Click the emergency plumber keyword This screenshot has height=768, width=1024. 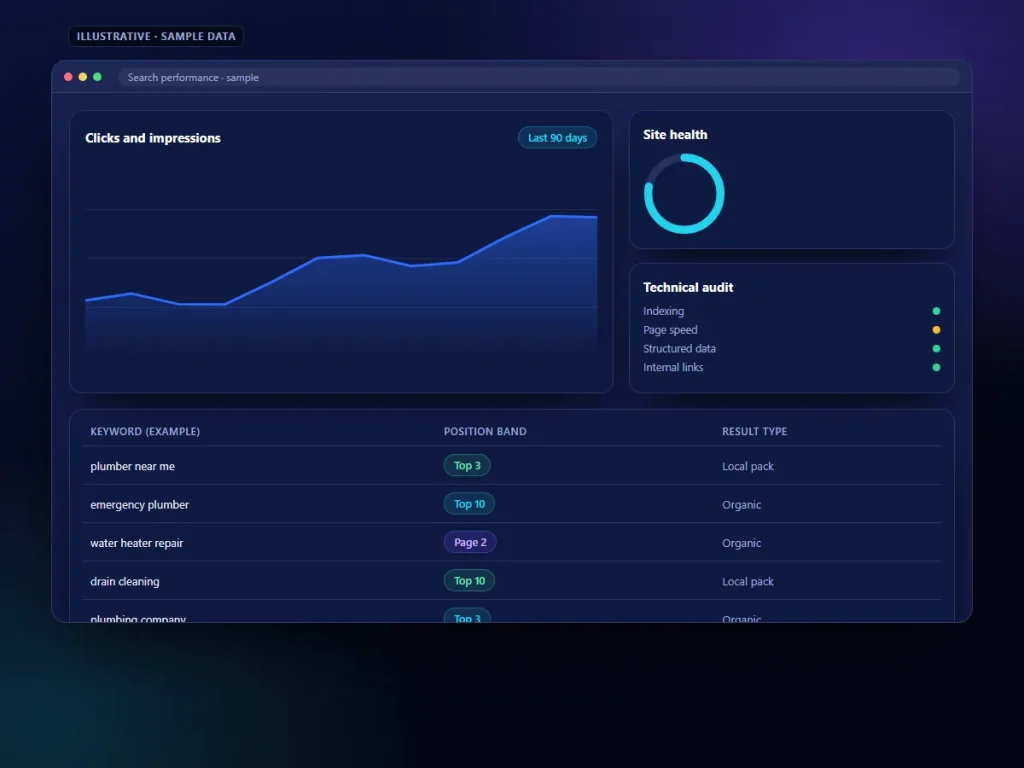click(140, 505)
